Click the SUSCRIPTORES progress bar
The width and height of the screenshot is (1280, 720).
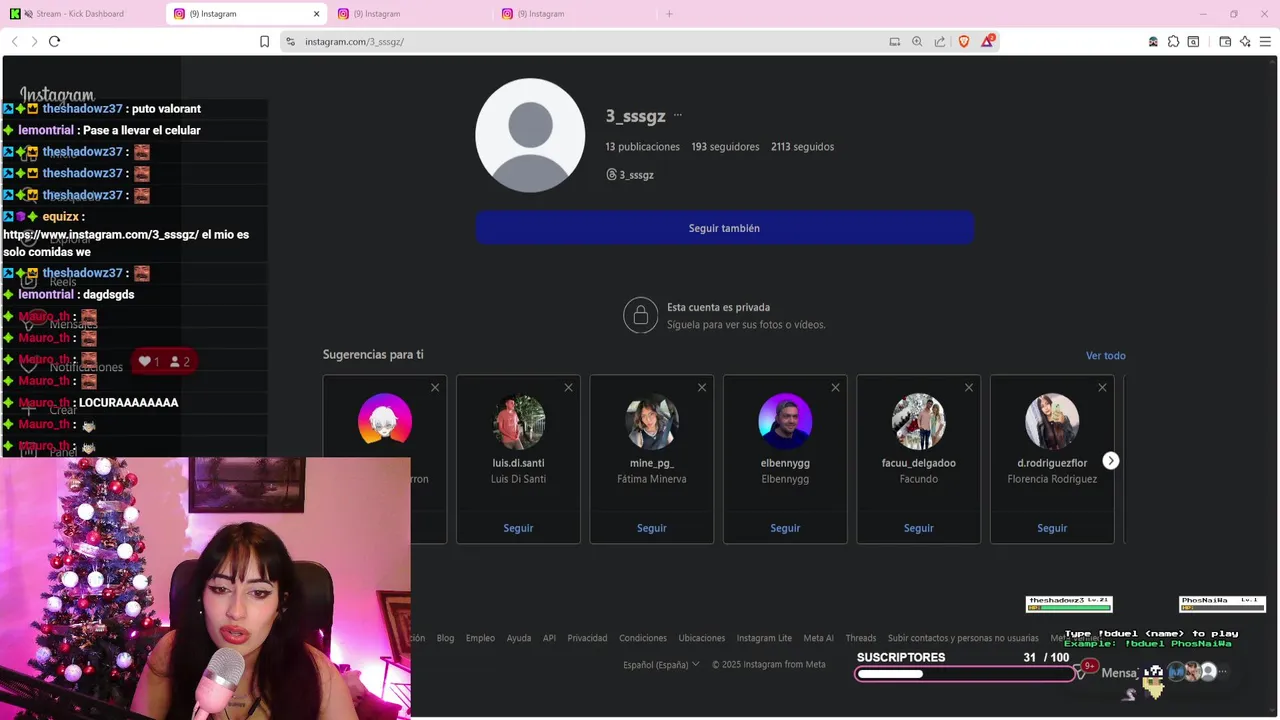pos(965,674)
